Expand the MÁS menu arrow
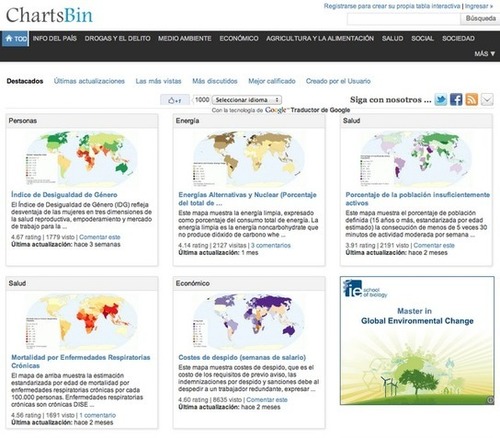 pyautogui.click(x=485, y=54)
